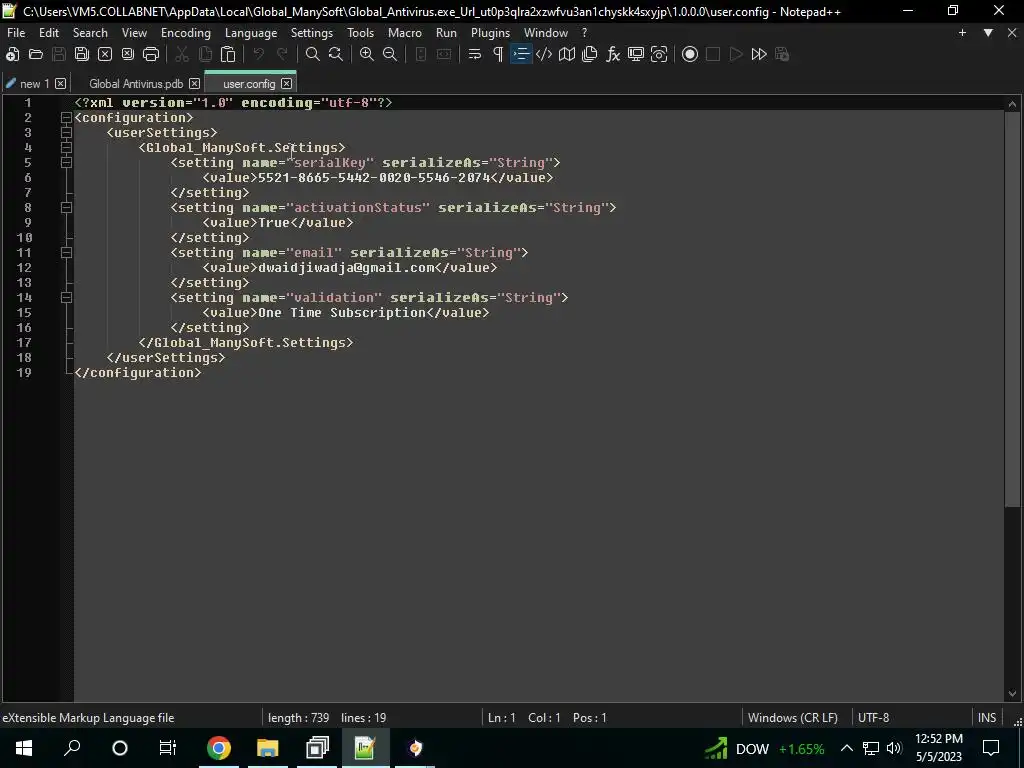
Task: Click the vertical scrollbar down arrow
Action: (x=1012, y=694)
